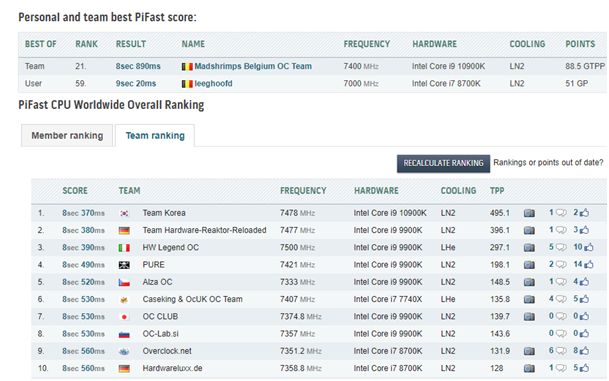The image size is (609, 381).
Task: Open the 8sec 520ms score link
Action: pyautogui.click(x=84, y=282)
